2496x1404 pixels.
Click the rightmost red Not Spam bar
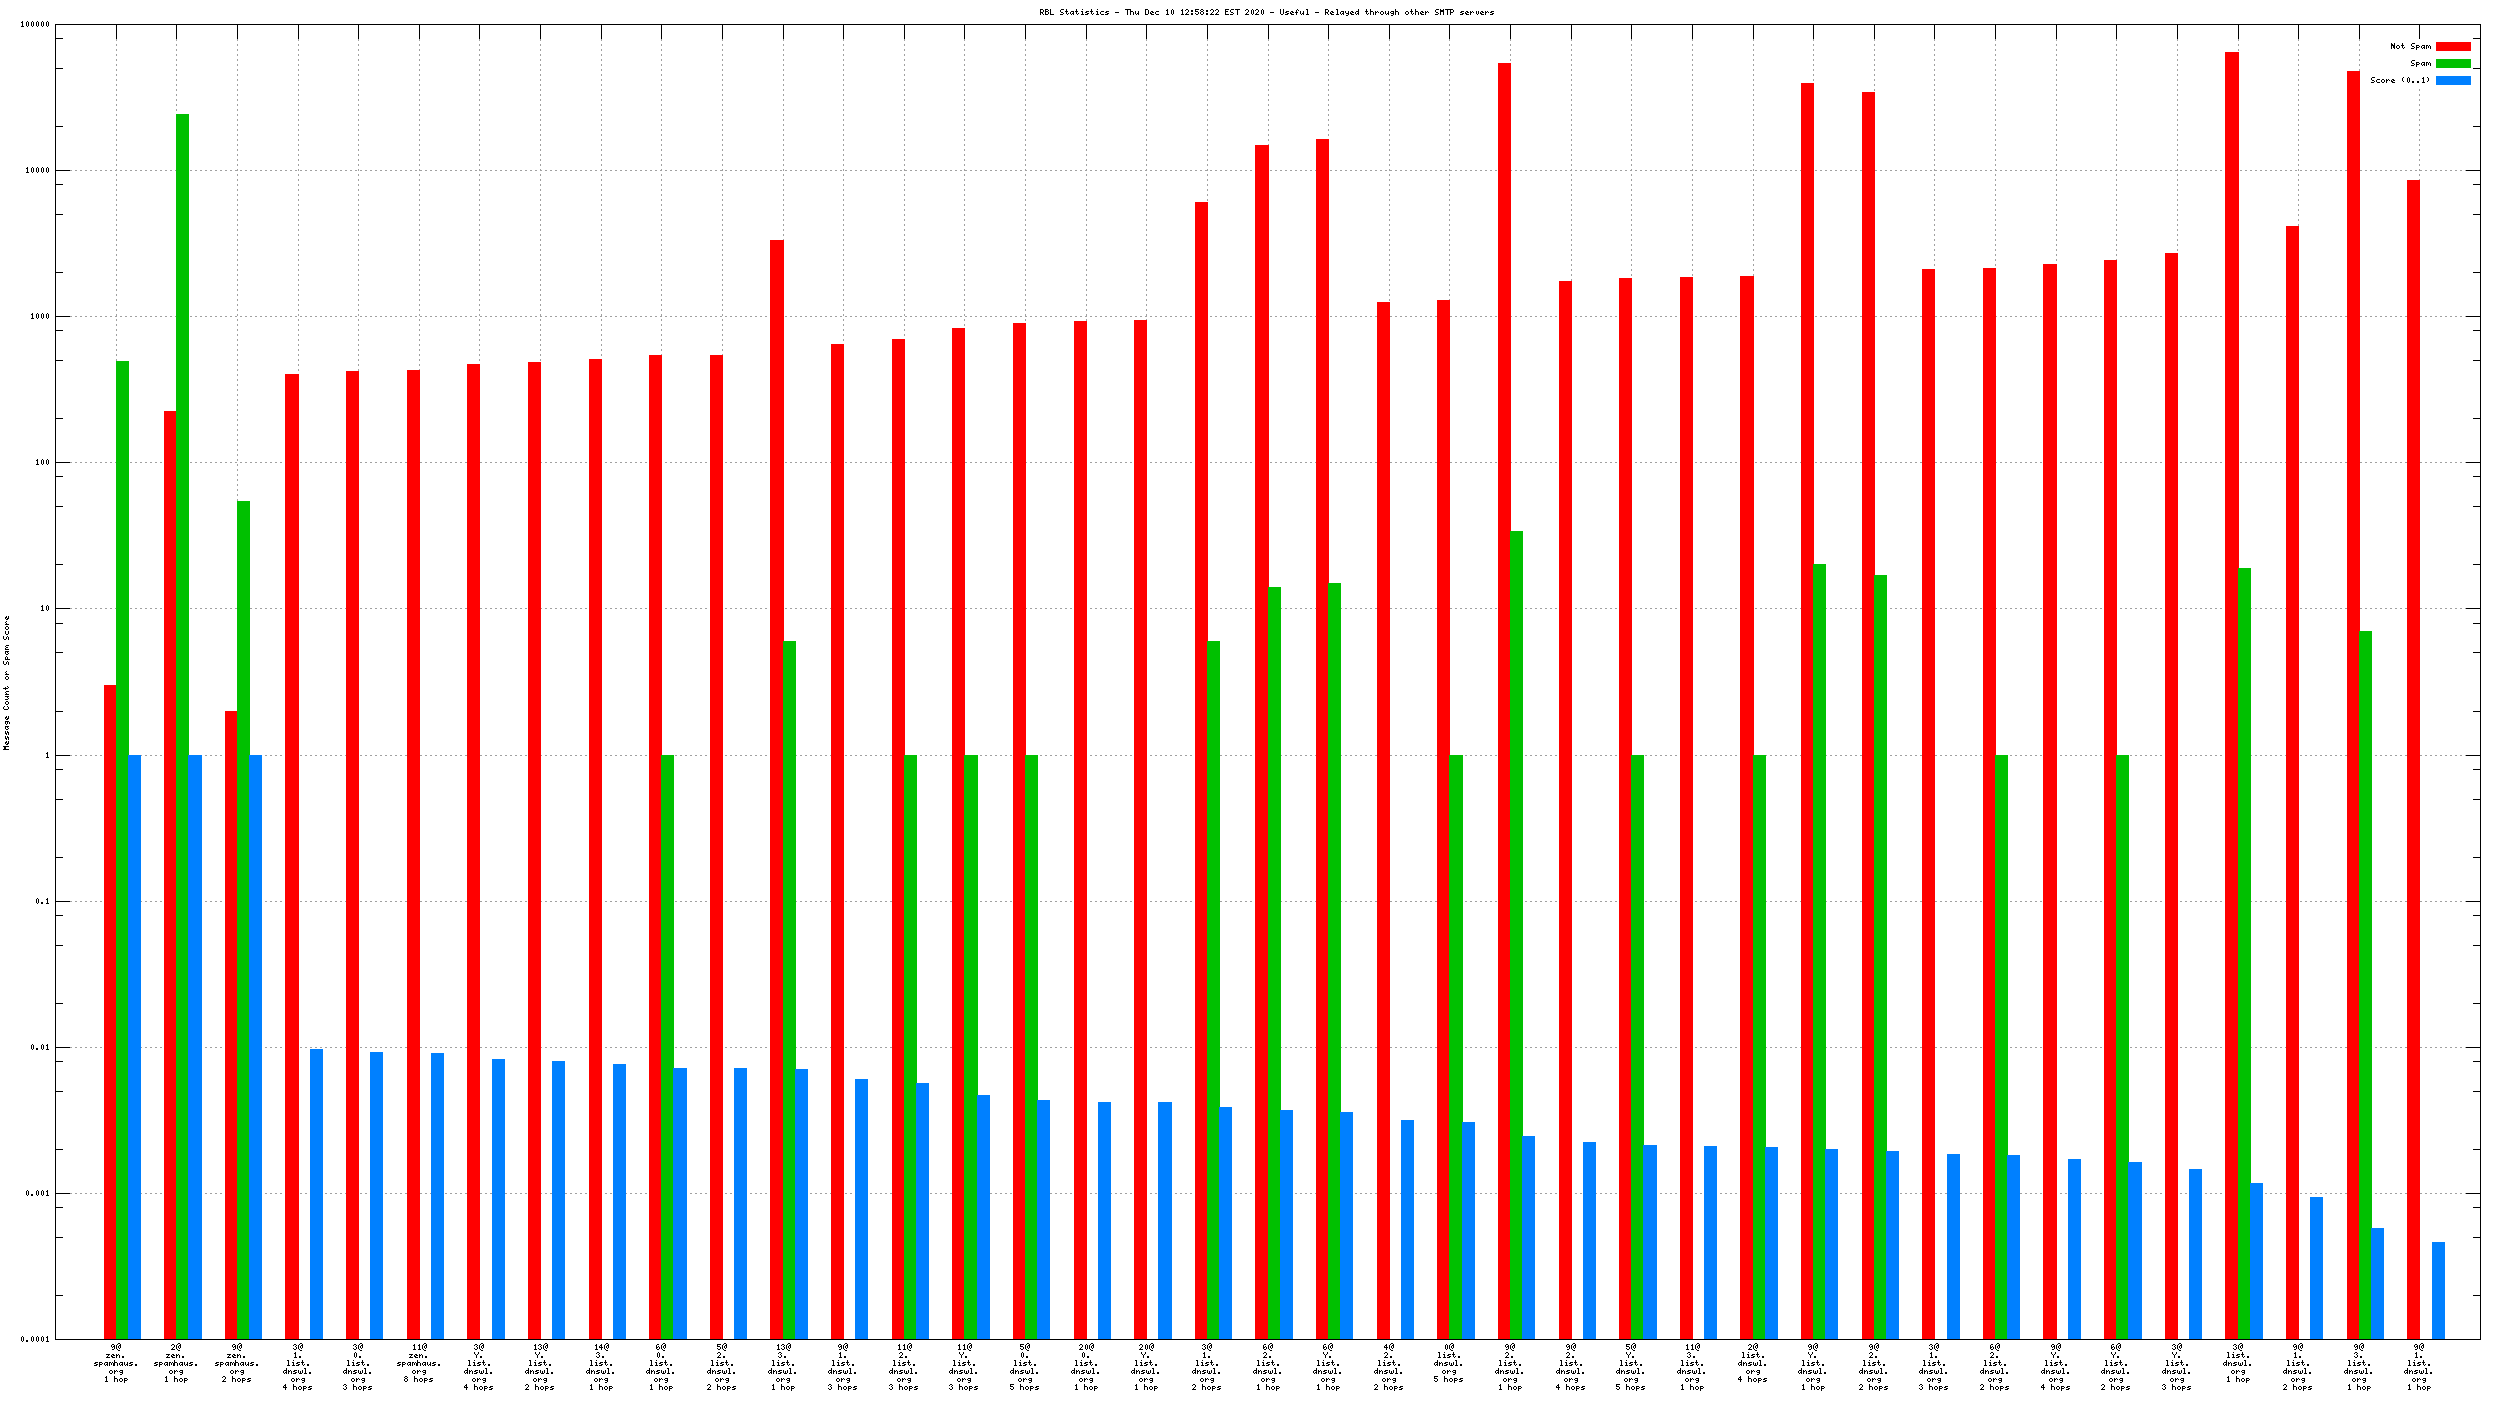[2413, 760]
